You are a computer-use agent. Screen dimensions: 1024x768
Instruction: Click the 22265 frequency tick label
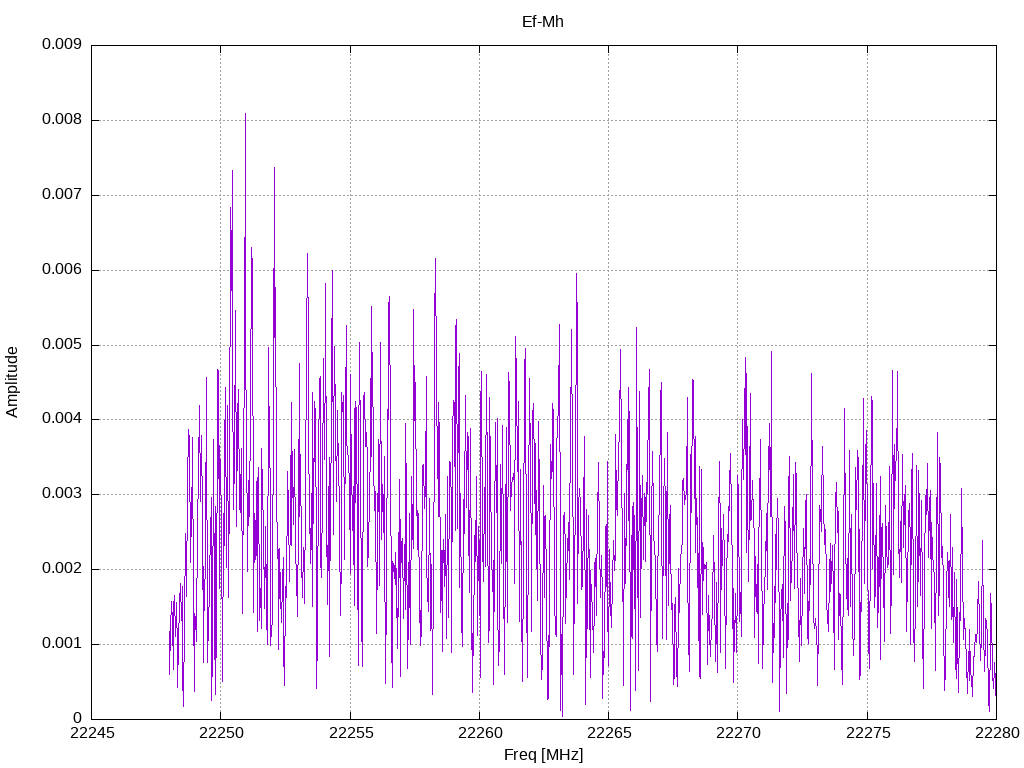(608, 733)
